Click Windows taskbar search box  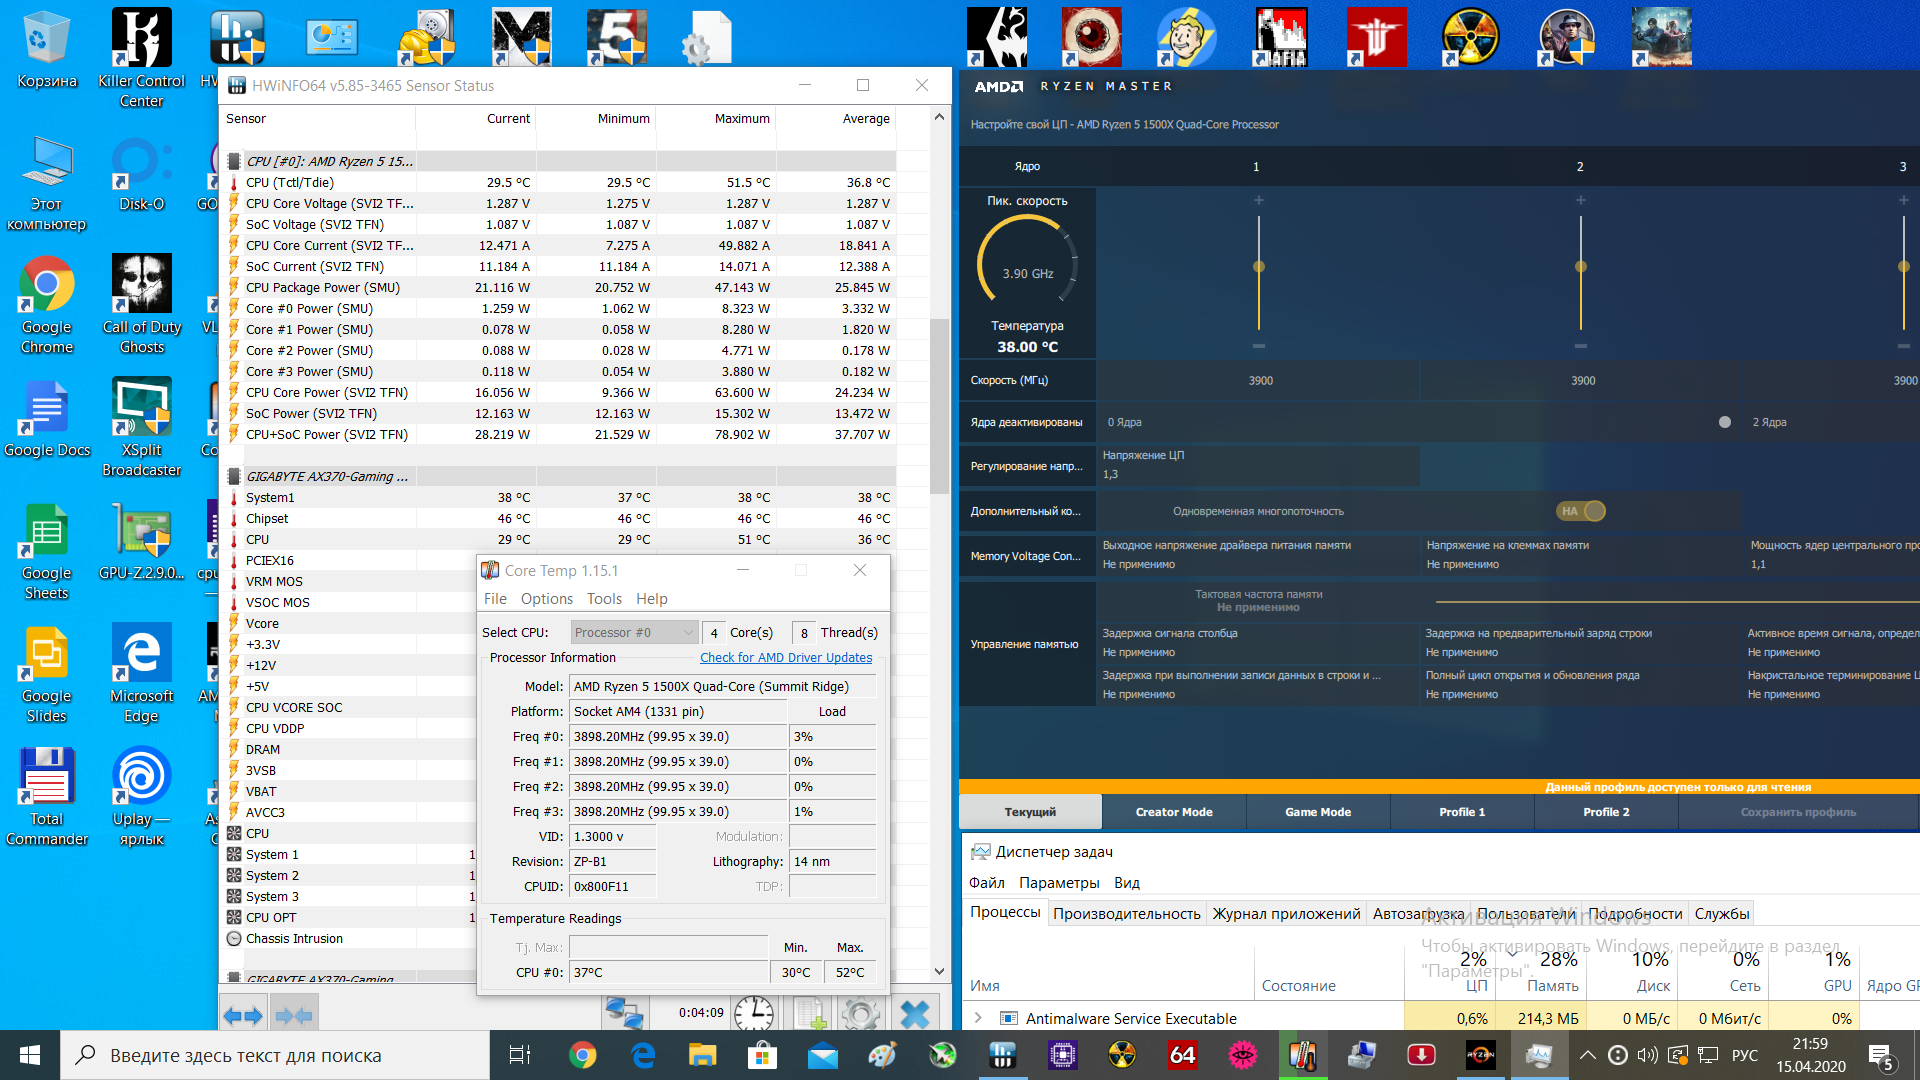pos(275,1055)
